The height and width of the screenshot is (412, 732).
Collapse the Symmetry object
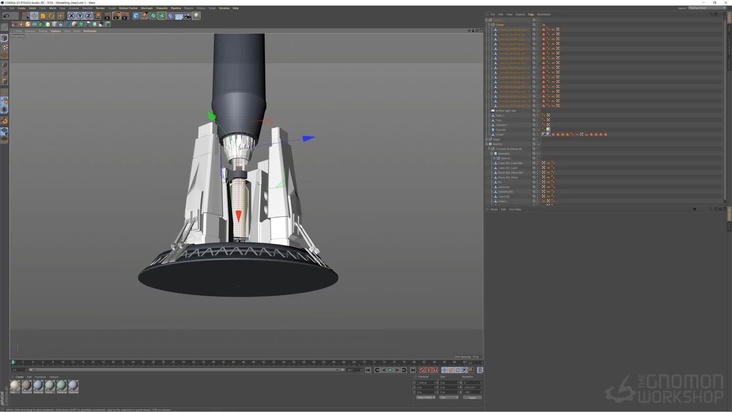491,154
